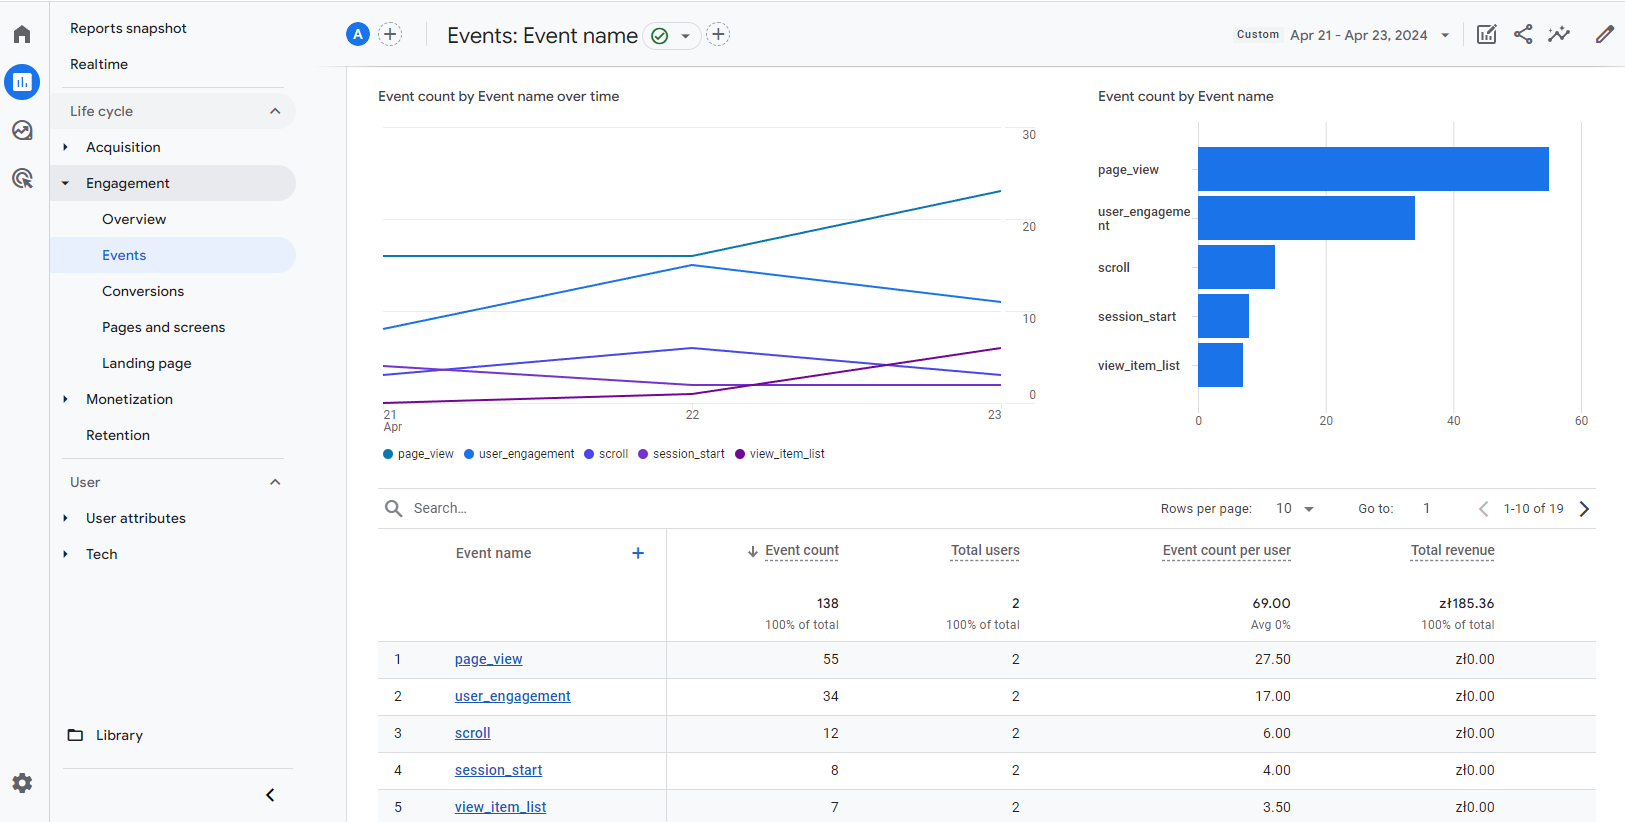Add a comparison with the plus icon
1625x822 pixels.
(x=390, y=35)
